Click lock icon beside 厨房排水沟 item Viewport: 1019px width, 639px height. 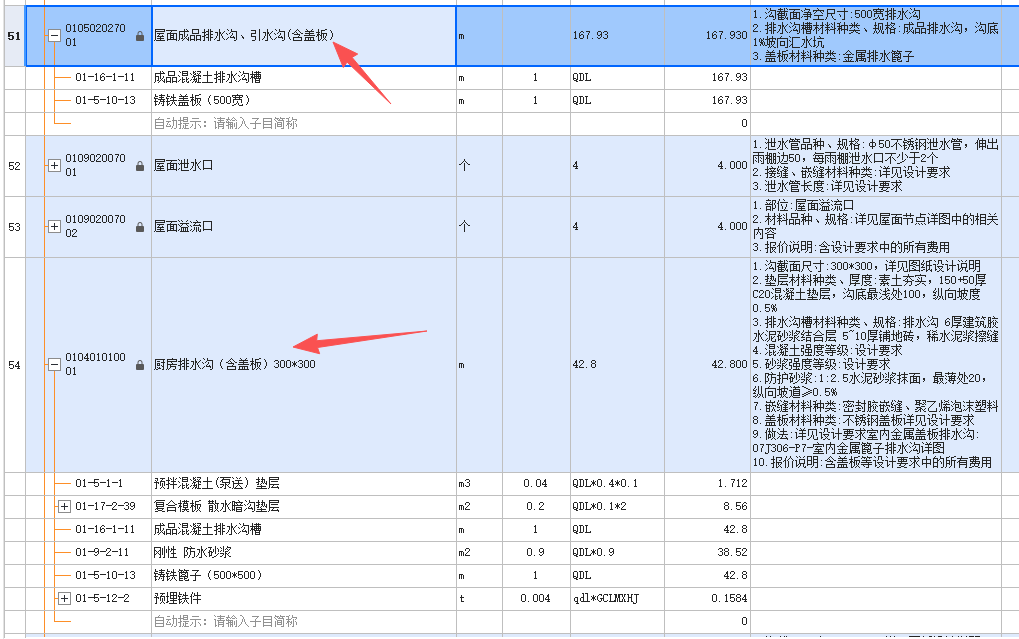140,365
